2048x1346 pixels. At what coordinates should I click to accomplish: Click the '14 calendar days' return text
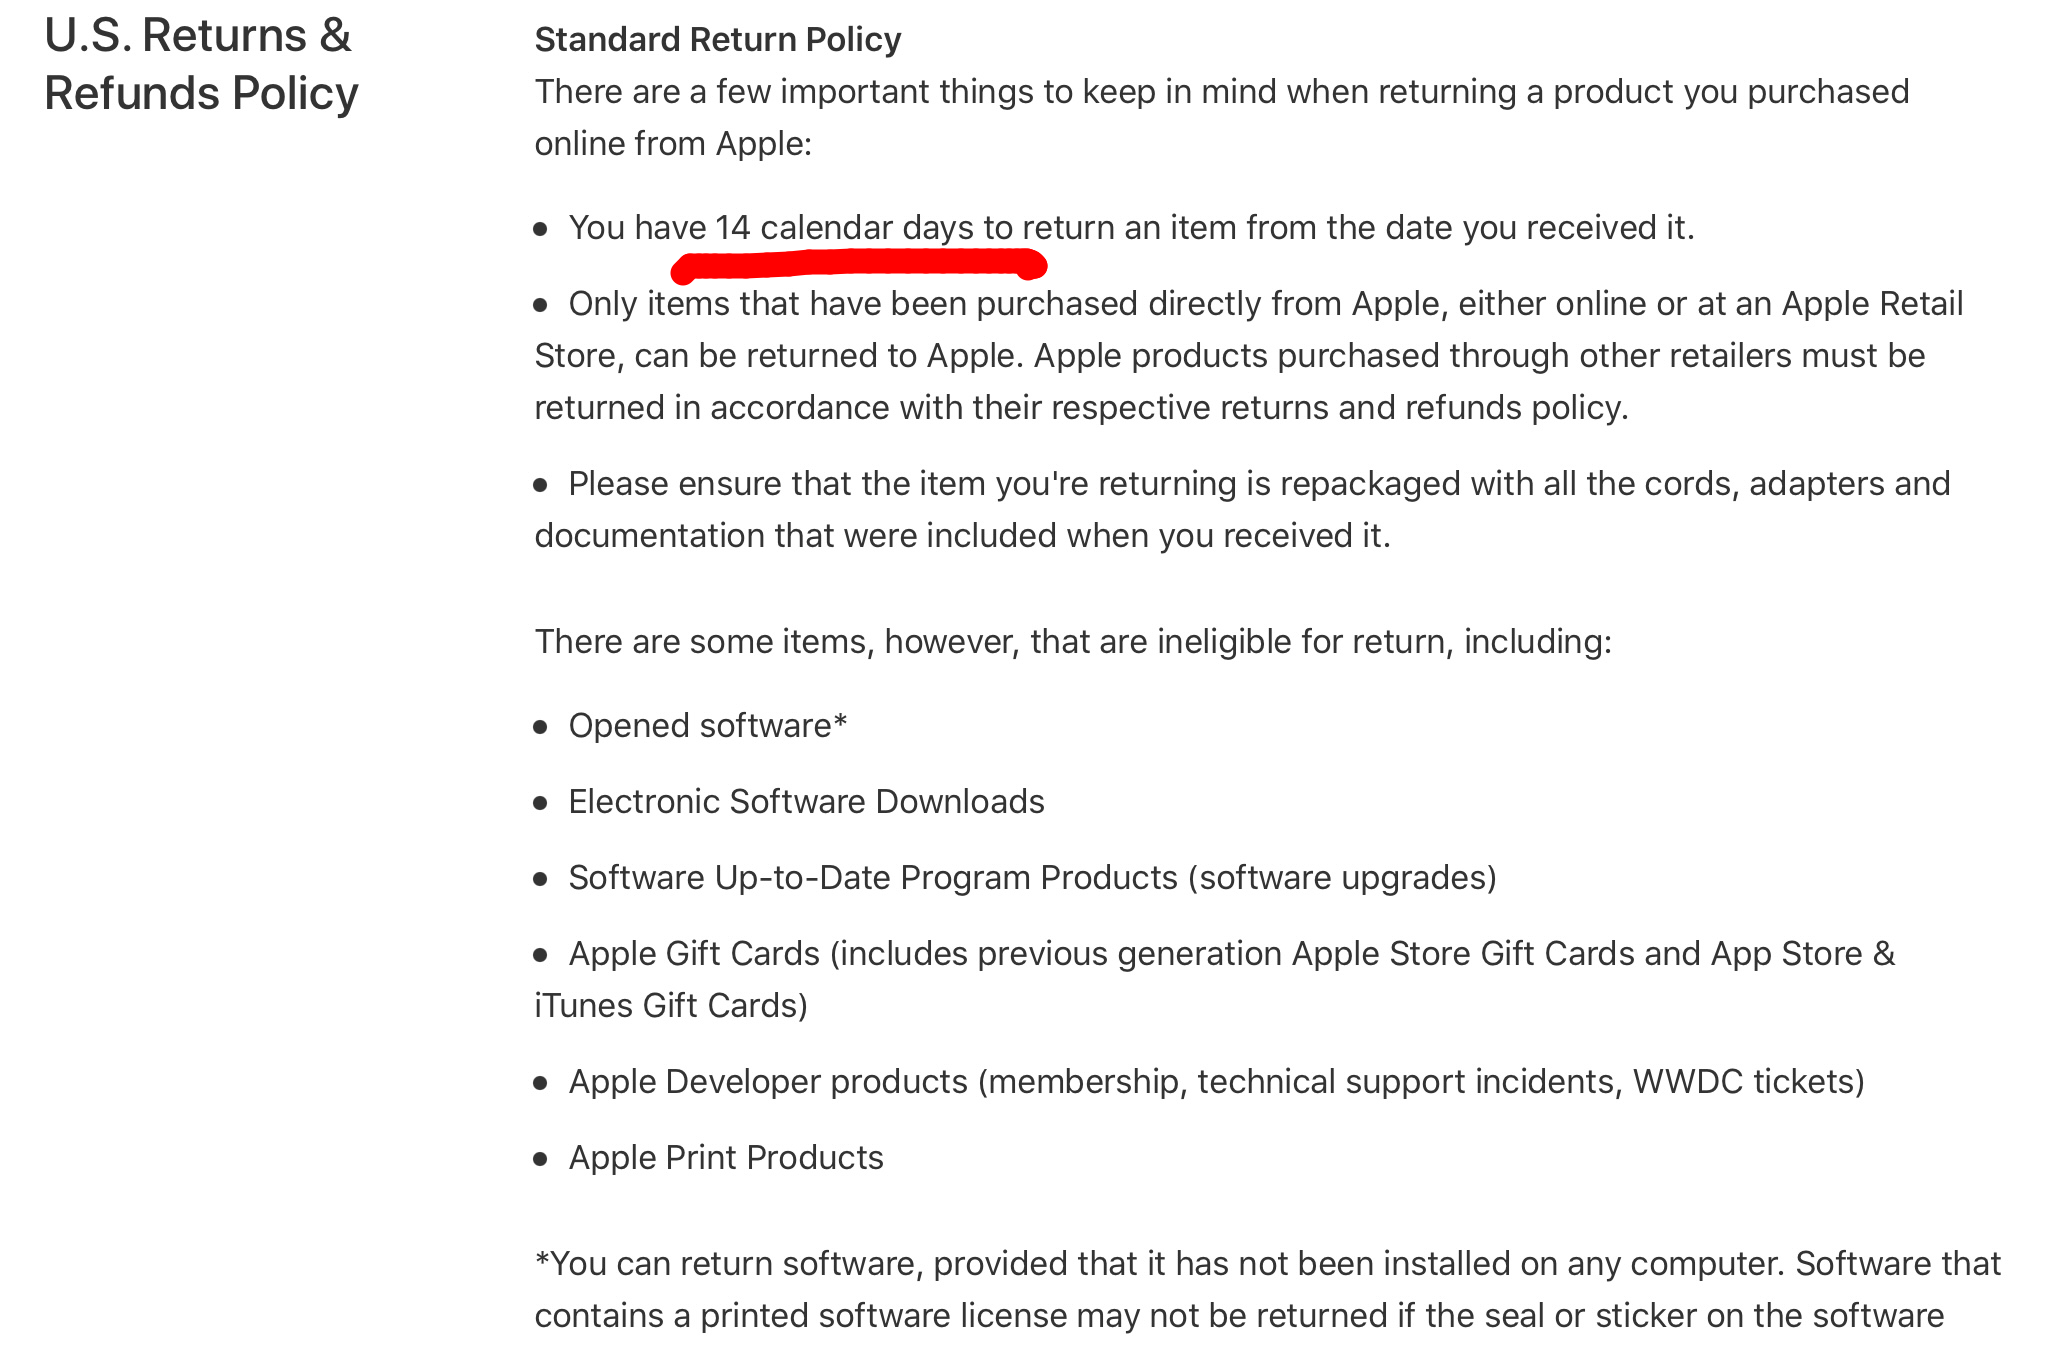coord(844,228)
